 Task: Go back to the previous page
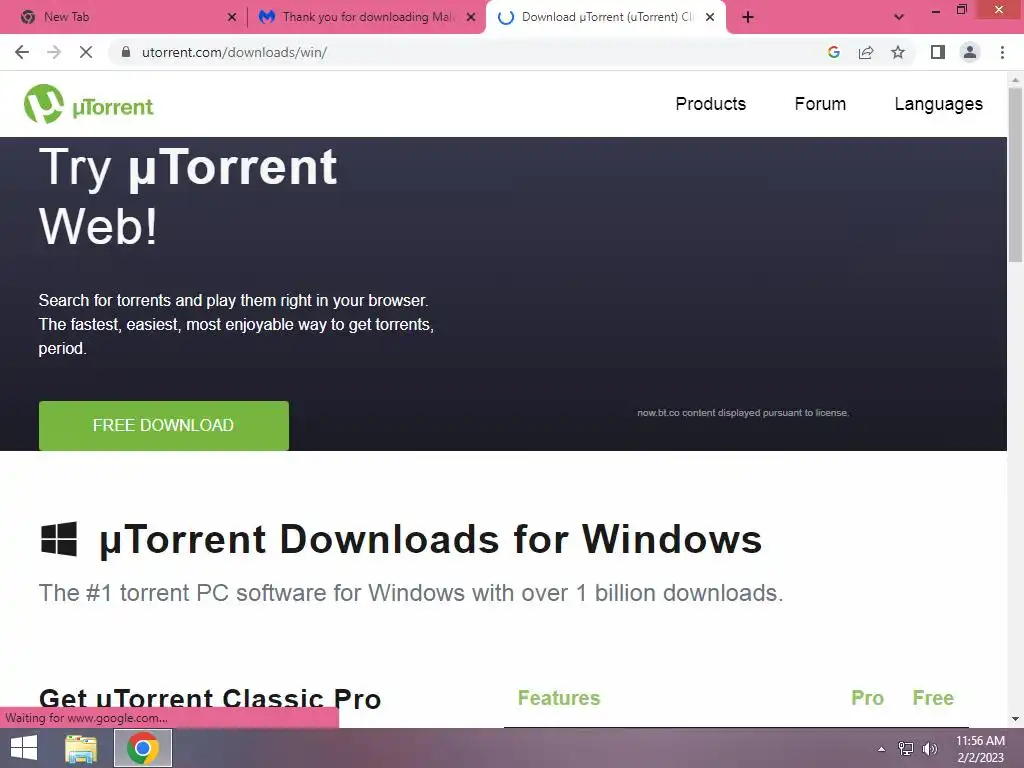pos(22,52)
